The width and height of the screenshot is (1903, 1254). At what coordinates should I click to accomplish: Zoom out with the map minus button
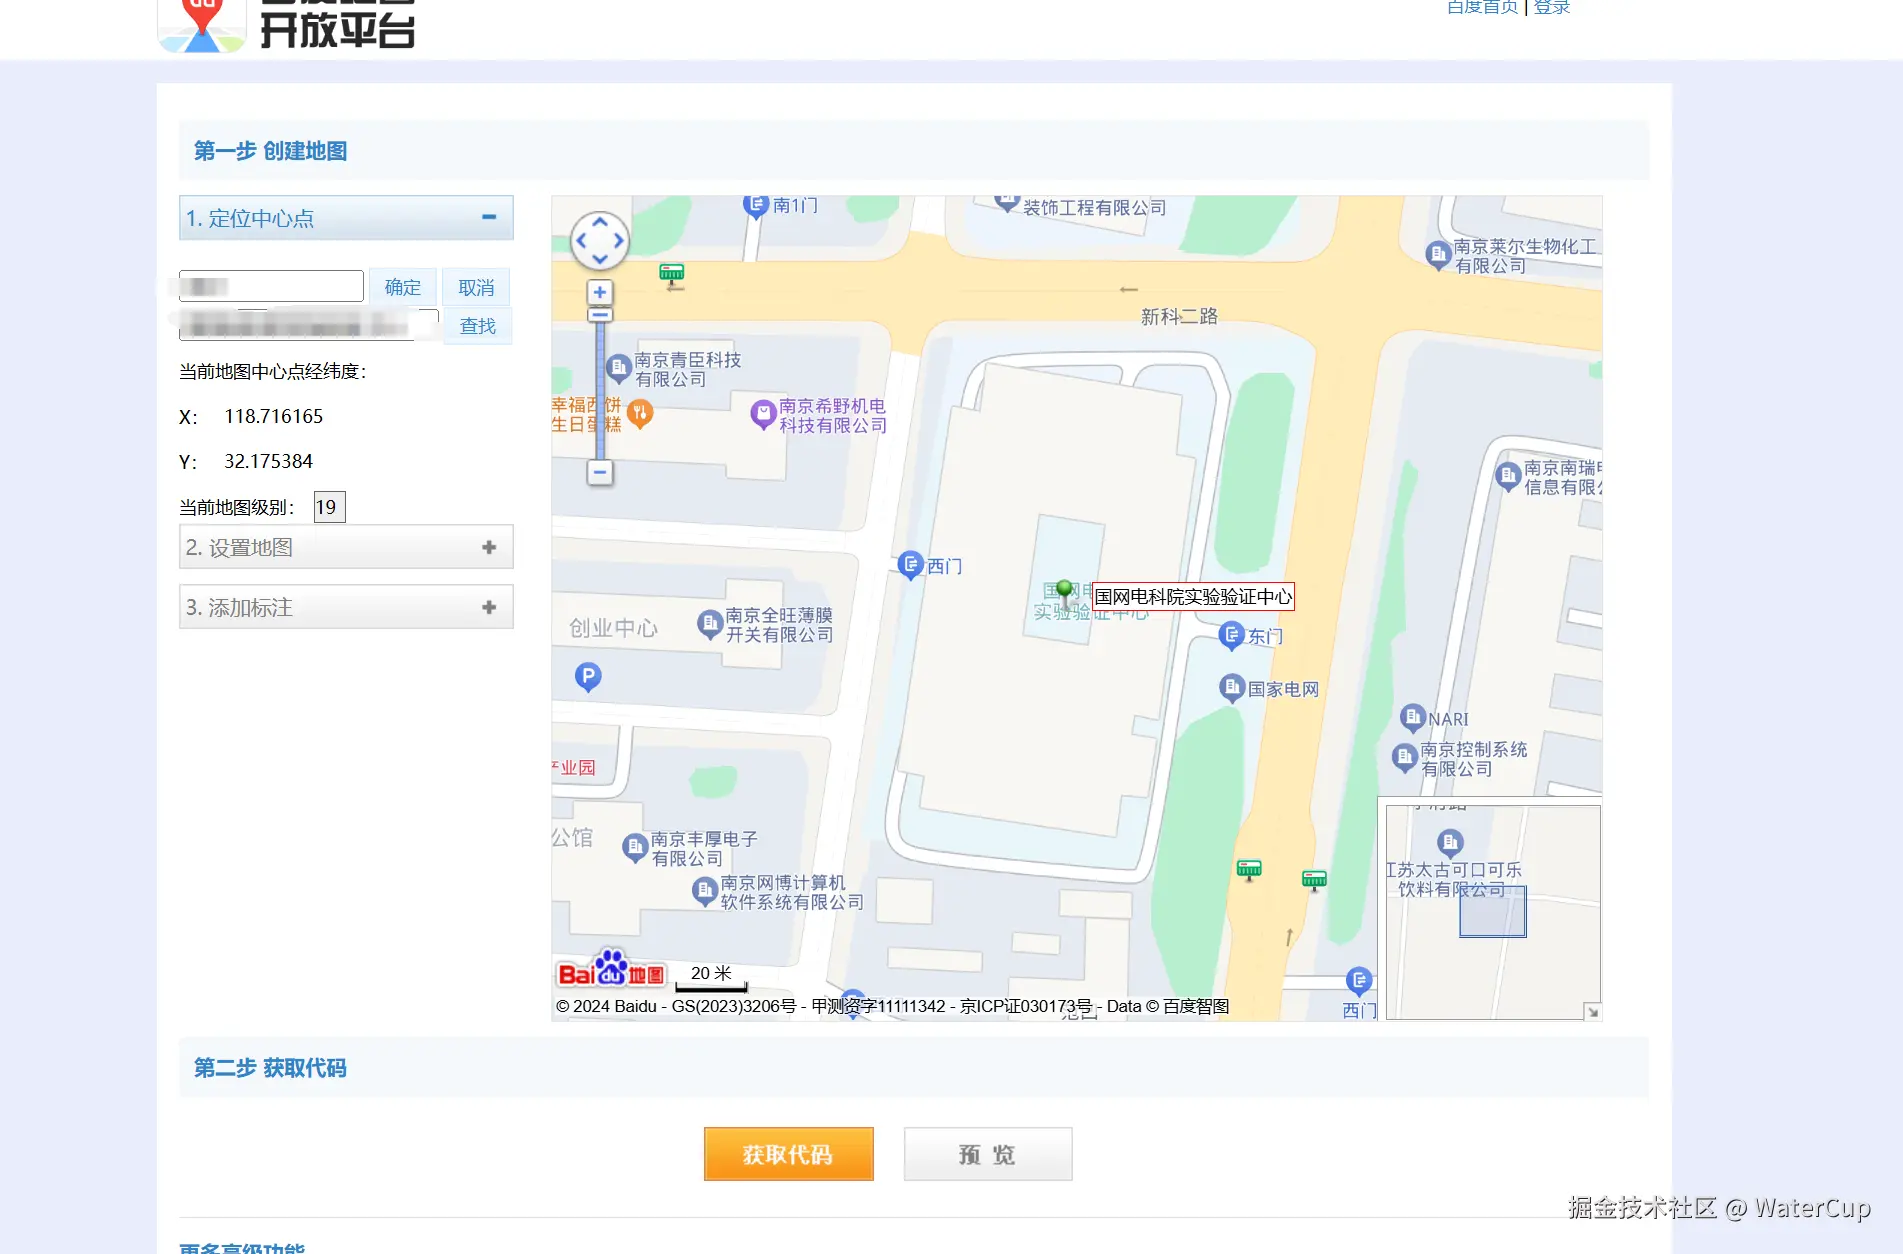[x=599, y=472]
